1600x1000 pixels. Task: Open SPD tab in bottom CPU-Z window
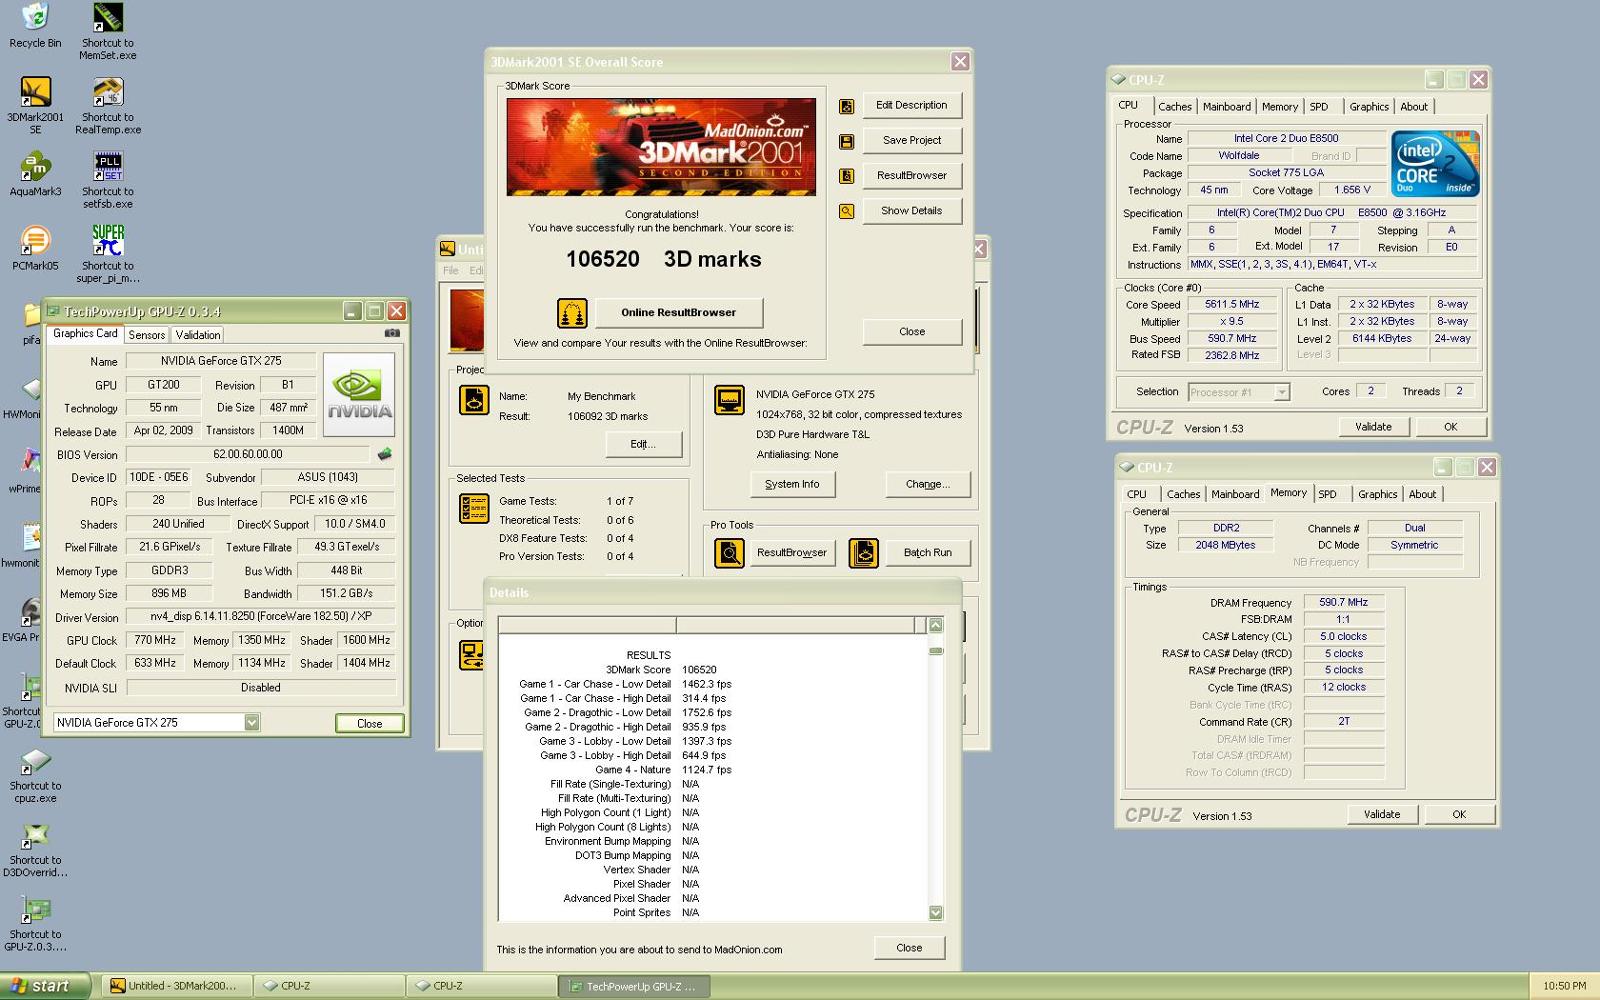pyautogui.click(x=1327, y=494)
